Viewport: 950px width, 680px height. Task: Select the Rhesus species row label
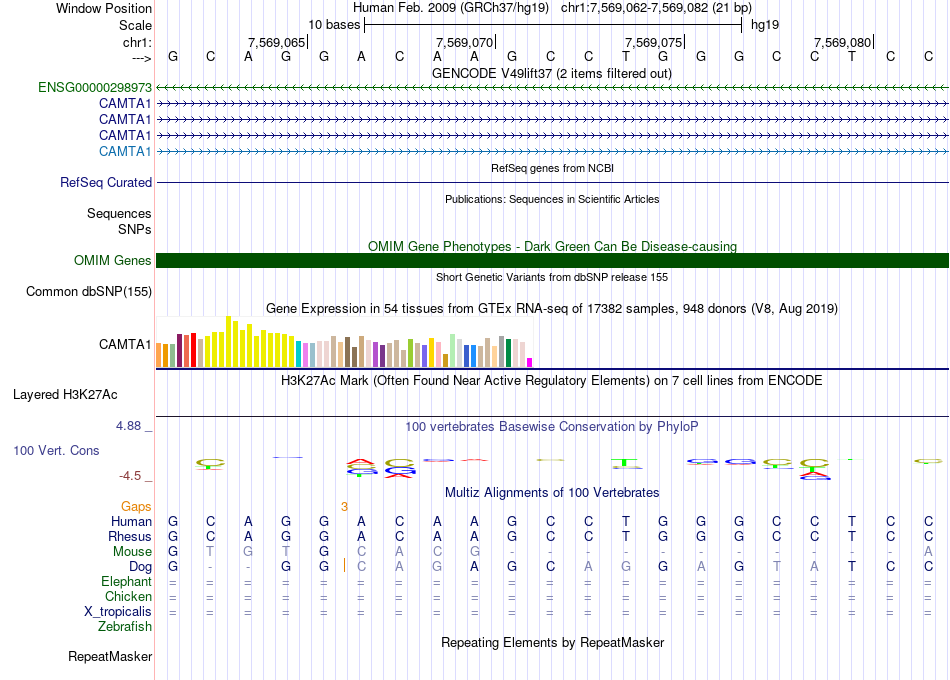[x=129, y=537]
